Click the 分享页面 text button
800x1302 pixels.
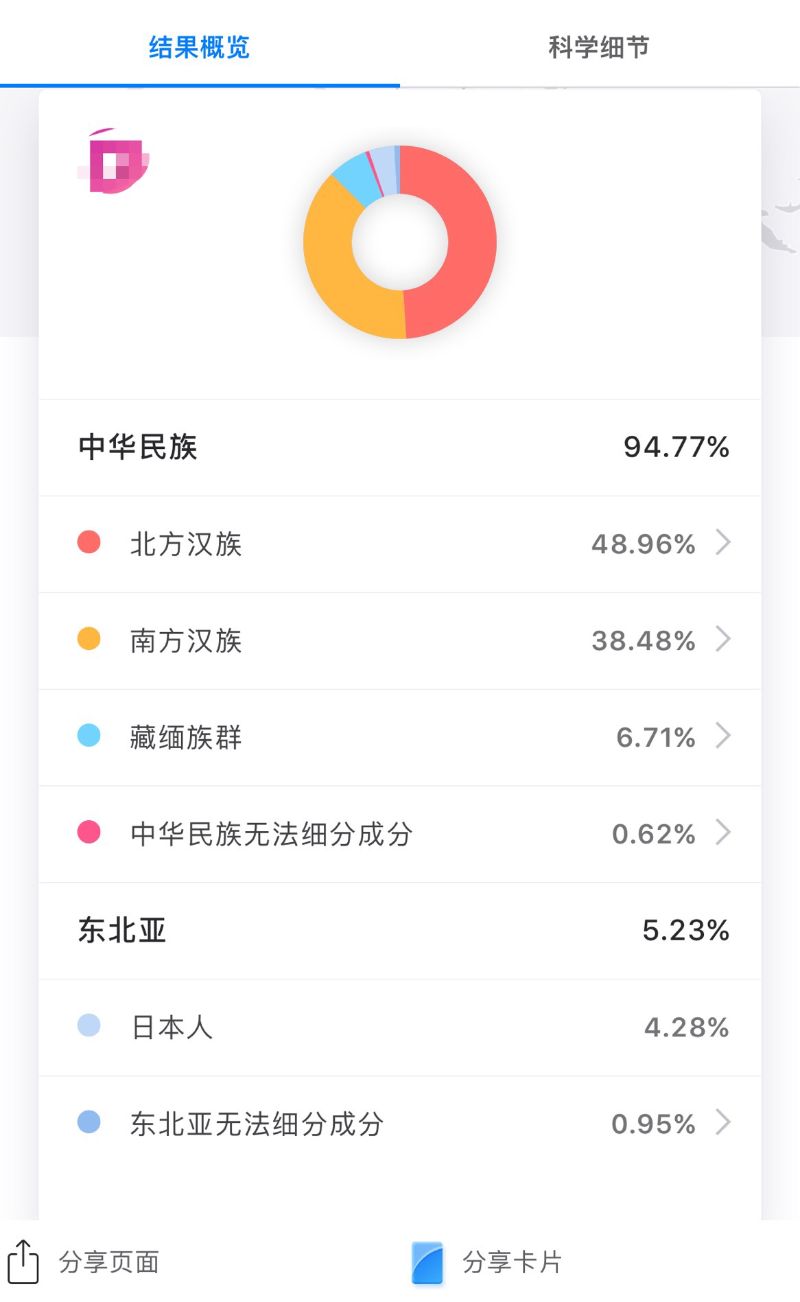click(x=109, y=1262)
